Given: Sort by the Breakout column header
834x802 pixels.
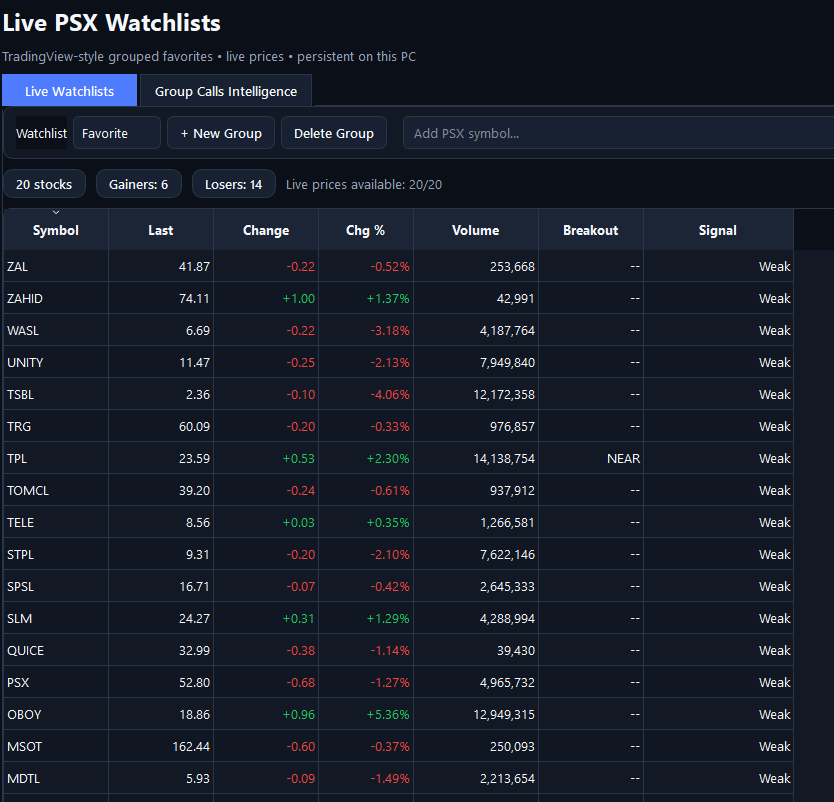Looking at the screenshot, I should coord(590,230).
